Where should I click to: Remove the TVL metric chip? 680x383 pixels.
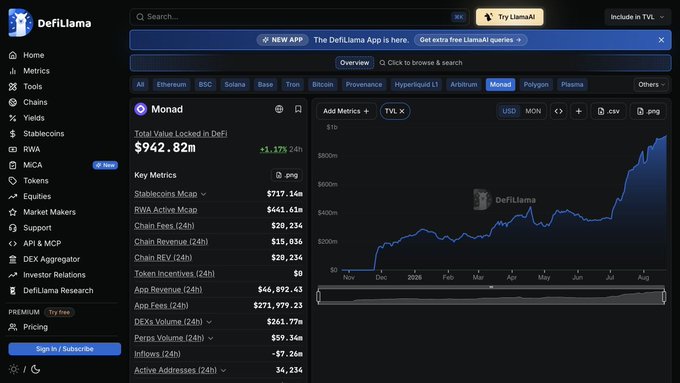[402, 111]
